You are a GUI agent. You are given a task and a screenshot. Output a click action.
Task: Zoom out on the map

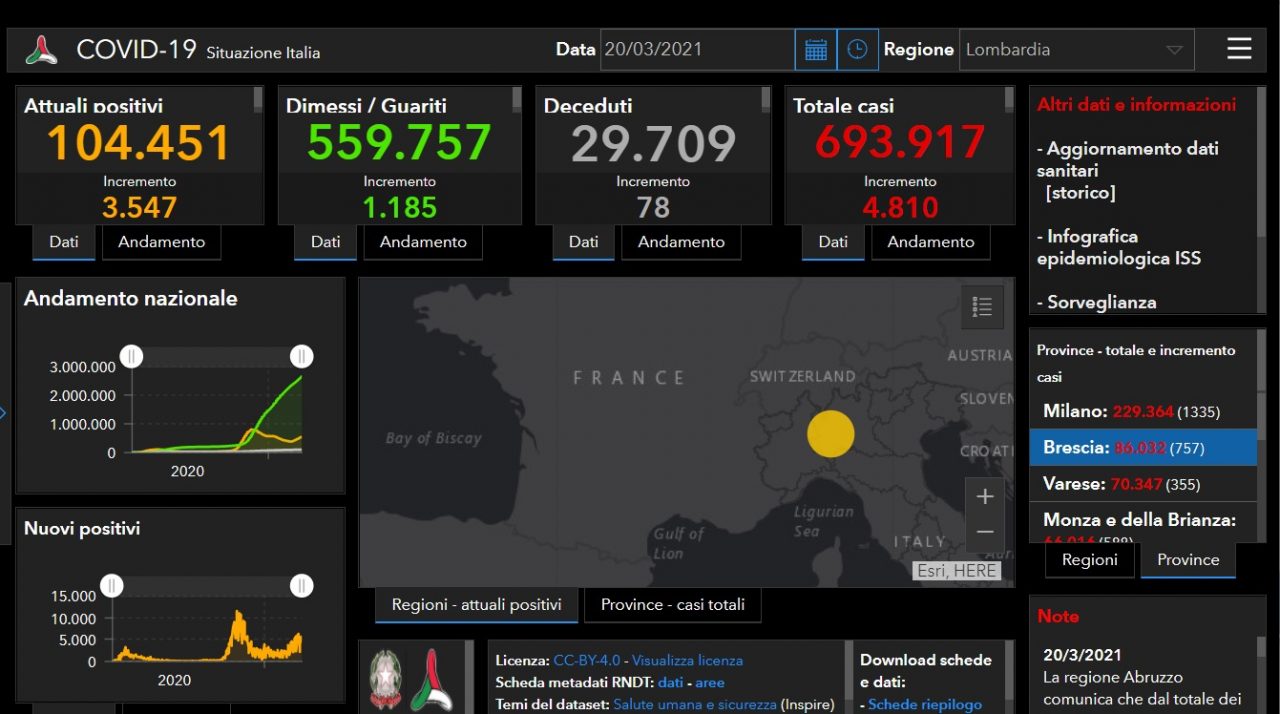[984, 532]
